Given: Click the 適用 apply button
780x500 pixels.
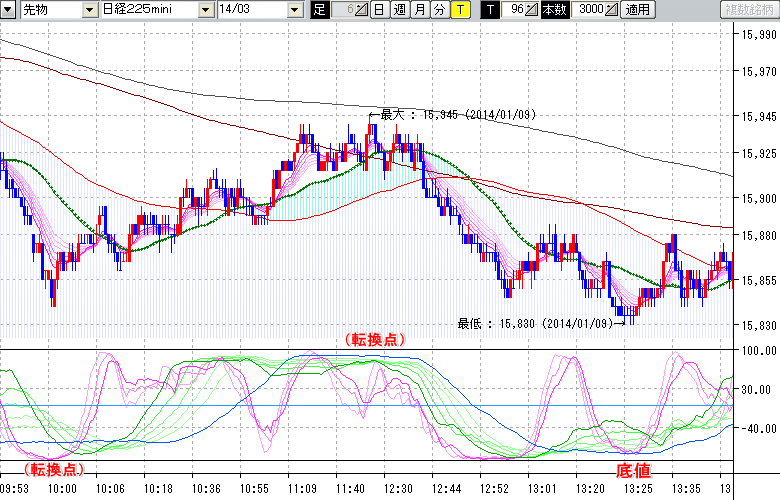Looking at the screenshot, I should coord(637,10).
